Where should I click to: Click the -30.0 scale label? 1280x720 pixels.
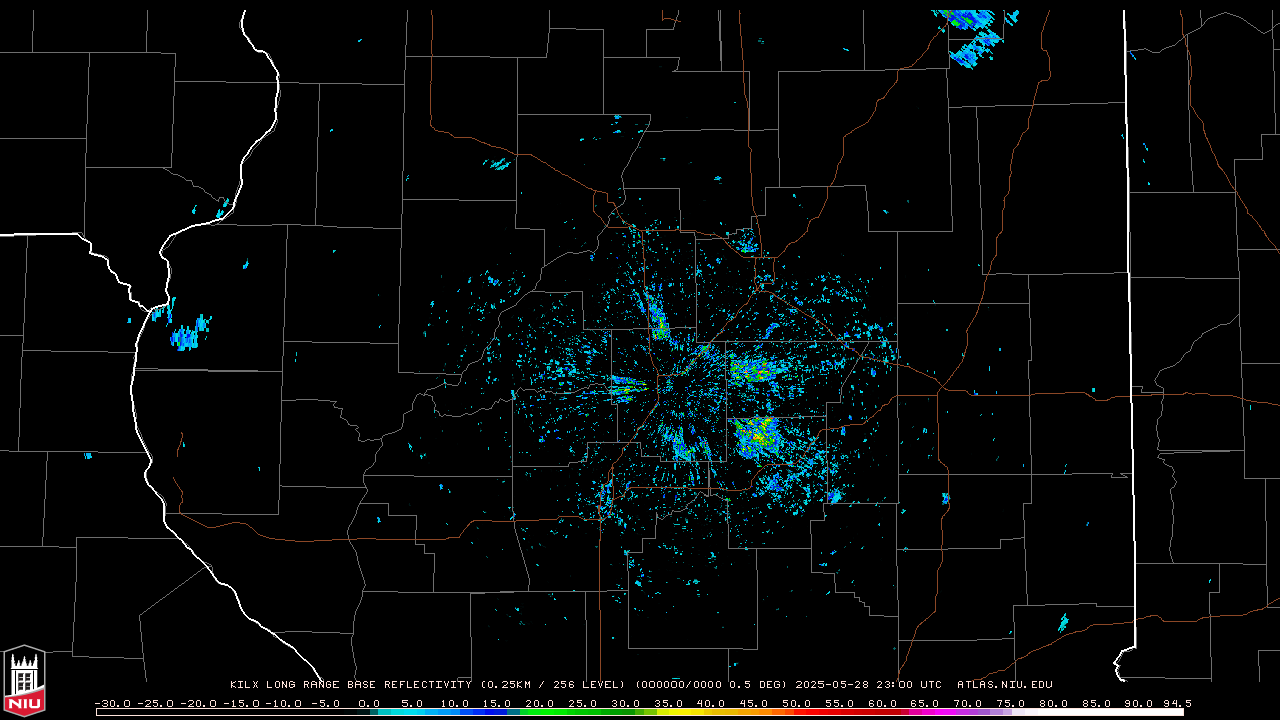[x=112, y=704]
